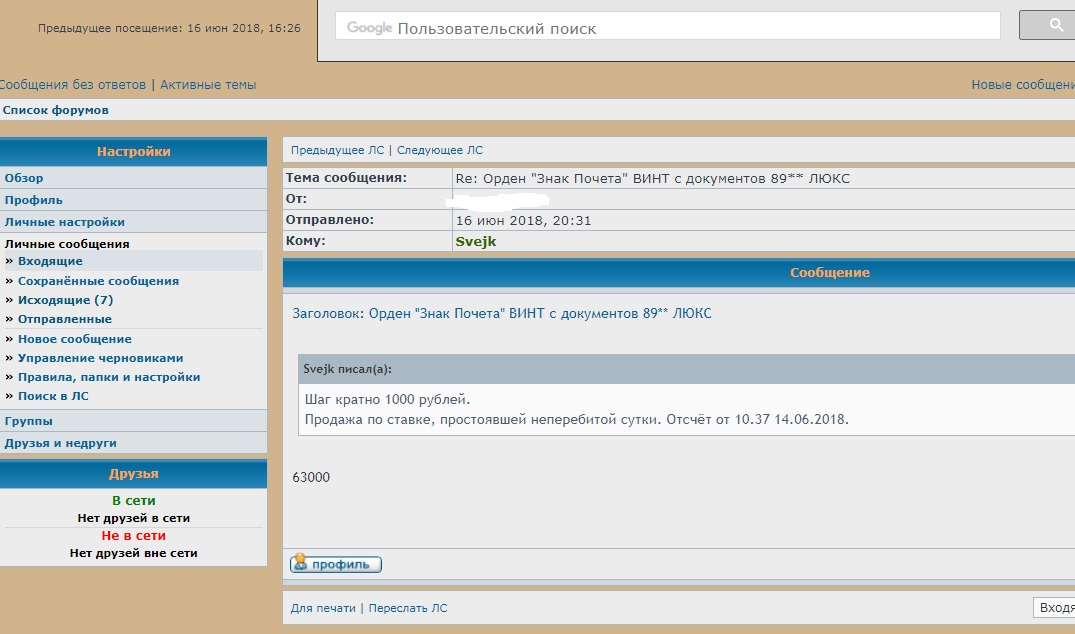Open 'Поиск в ЛС' search page
The width and height of the screenshot is (1075, 634).
(54, 396)
